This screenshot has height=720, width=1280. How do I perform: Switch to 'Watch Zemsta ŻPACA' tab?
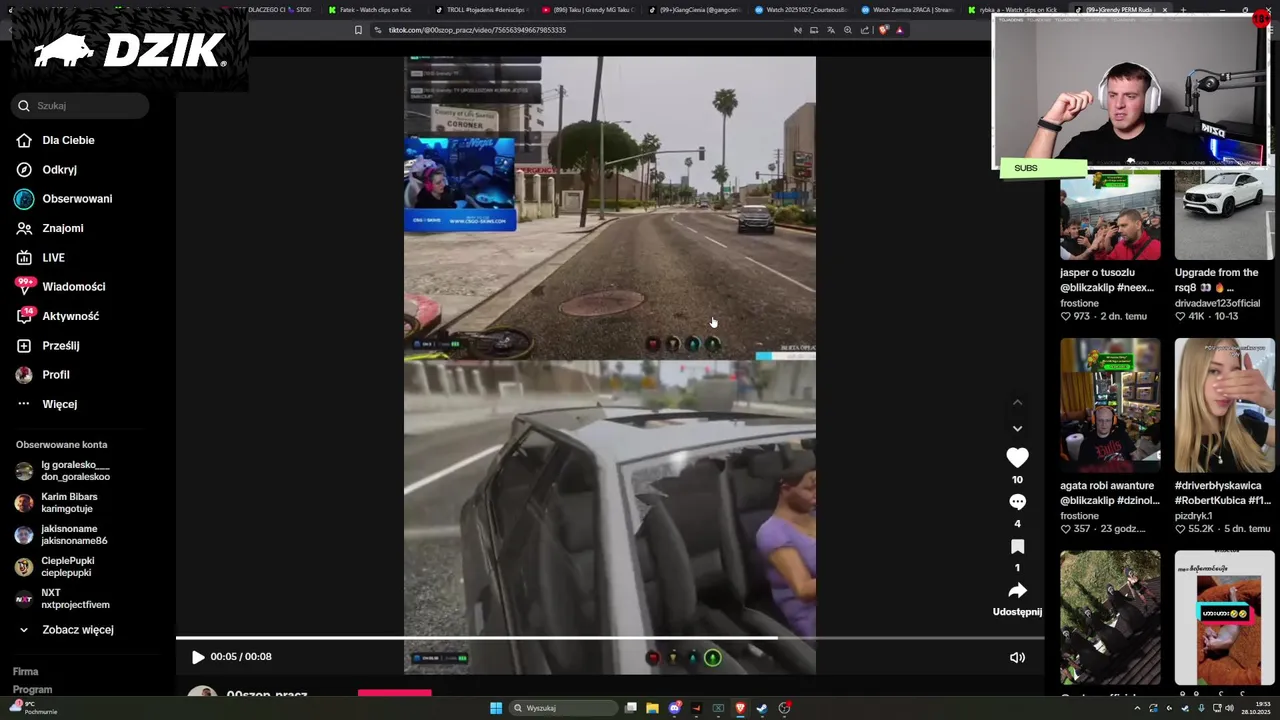pos(907,10)
